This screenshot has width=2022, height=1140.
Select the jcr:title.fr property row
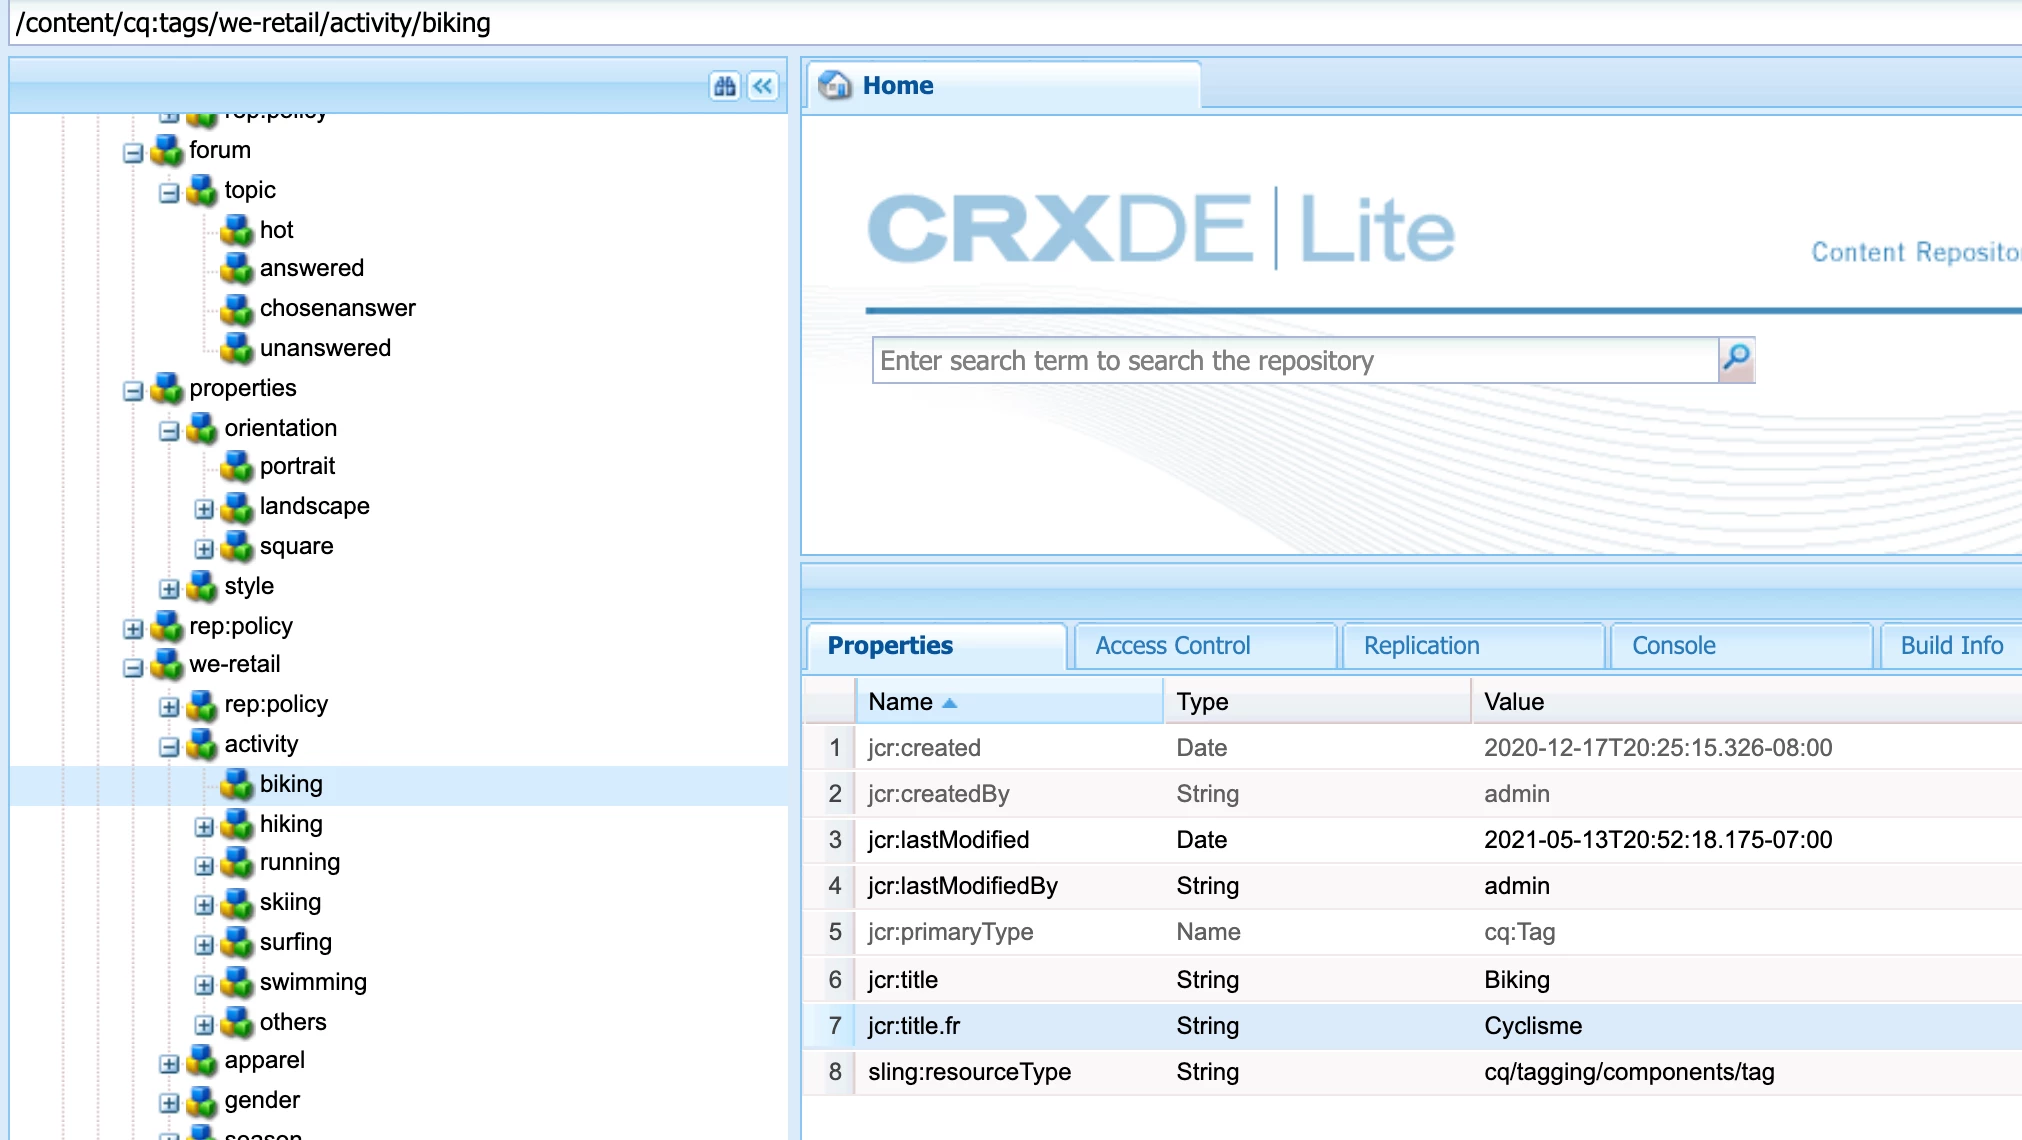pos(1200,1026)
